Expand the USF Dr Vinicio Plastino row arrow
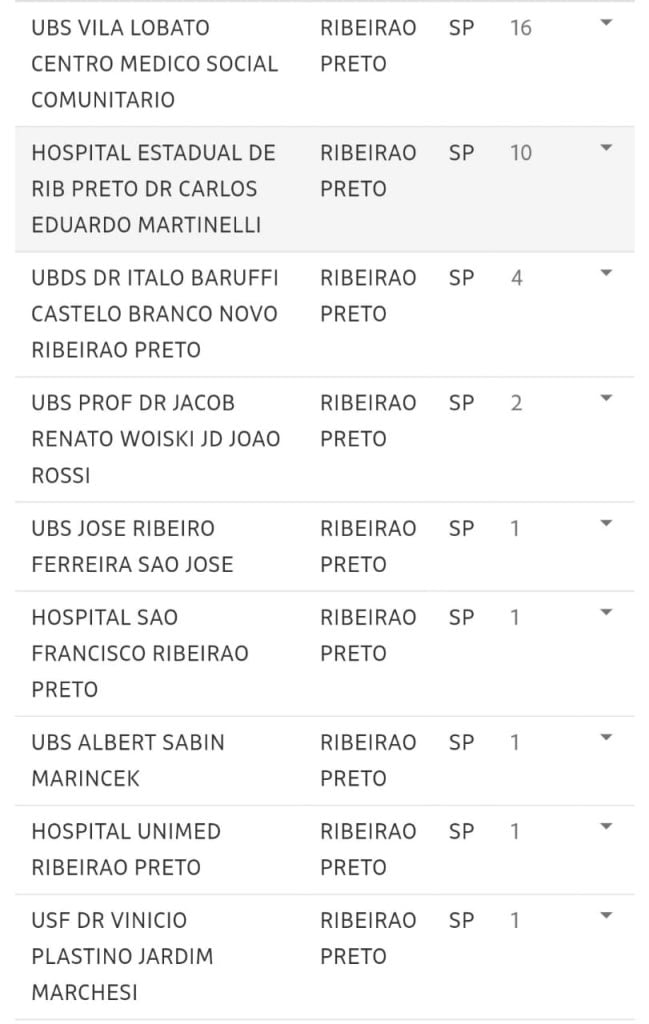Screen dimensions: 649x1024 (x=606, y=916)
